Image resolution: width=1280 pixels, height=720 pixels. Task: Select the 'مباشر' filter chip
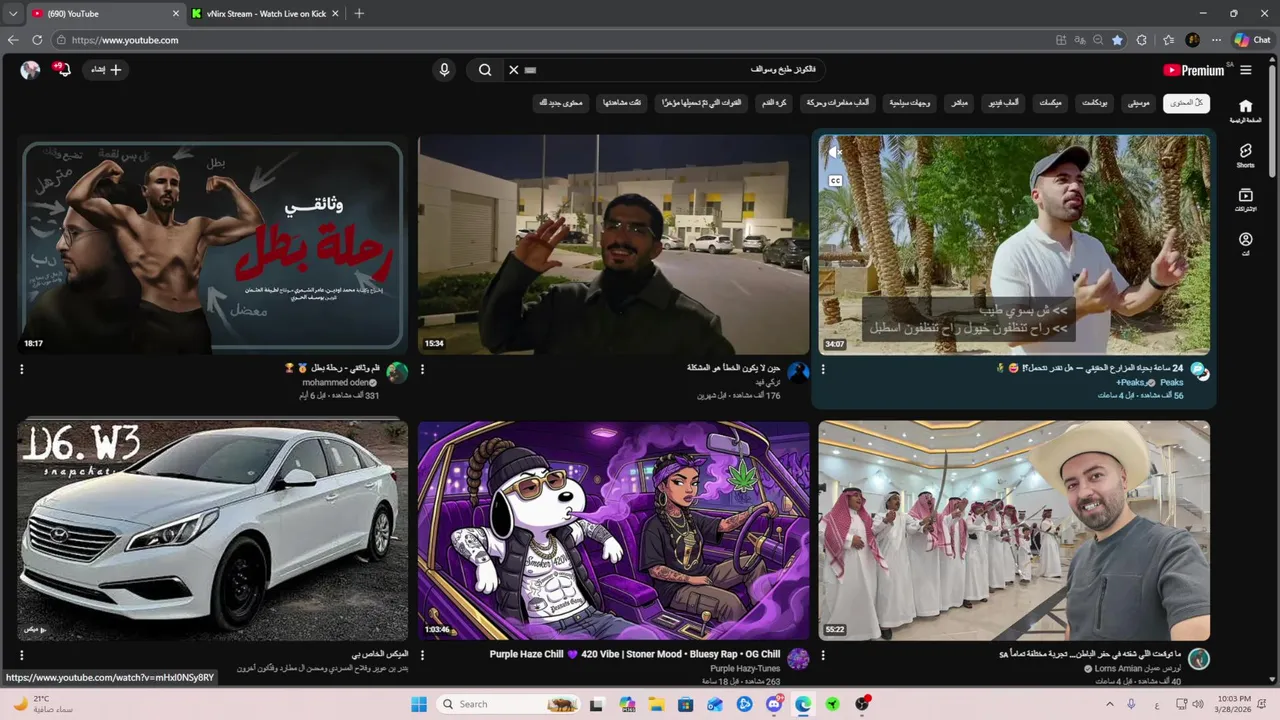[x=958, y=103]
